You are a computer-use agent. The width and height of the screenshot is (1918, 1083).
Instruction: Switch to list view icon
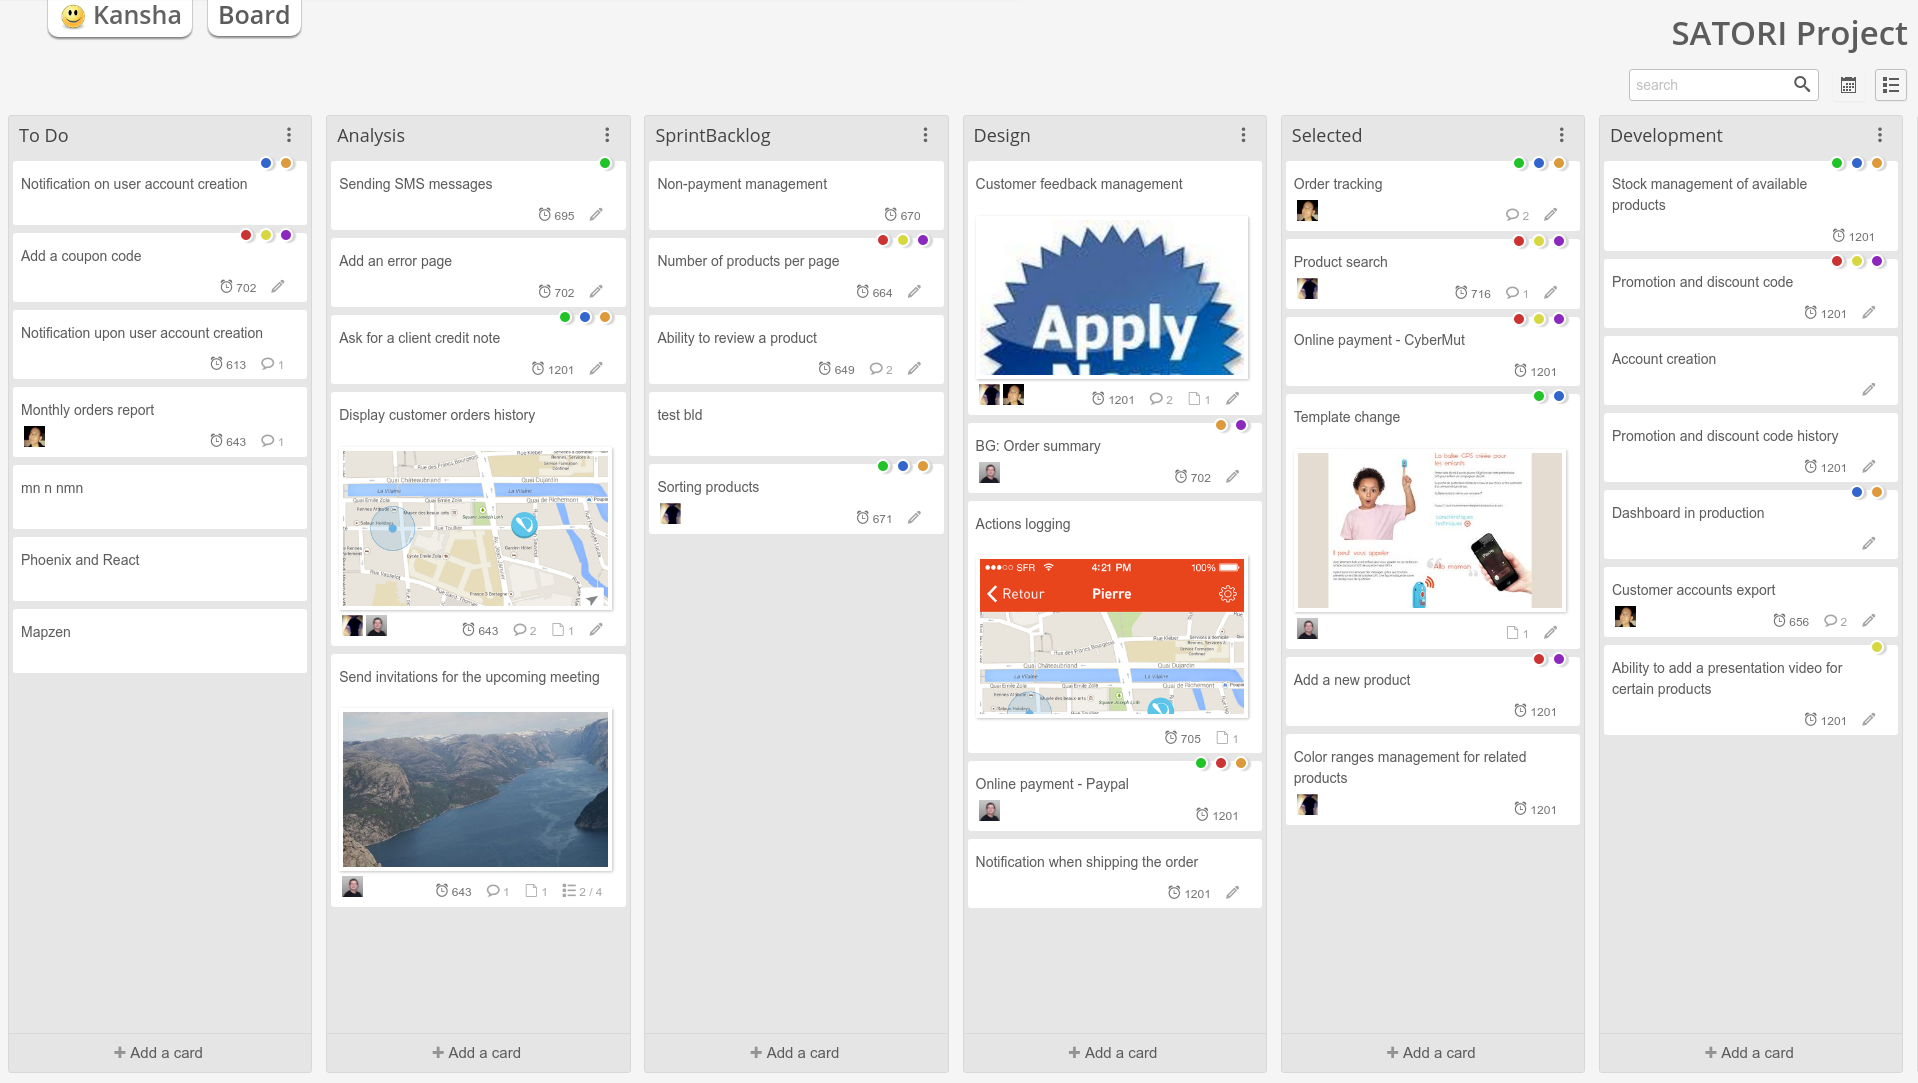tap(1890, 85)
